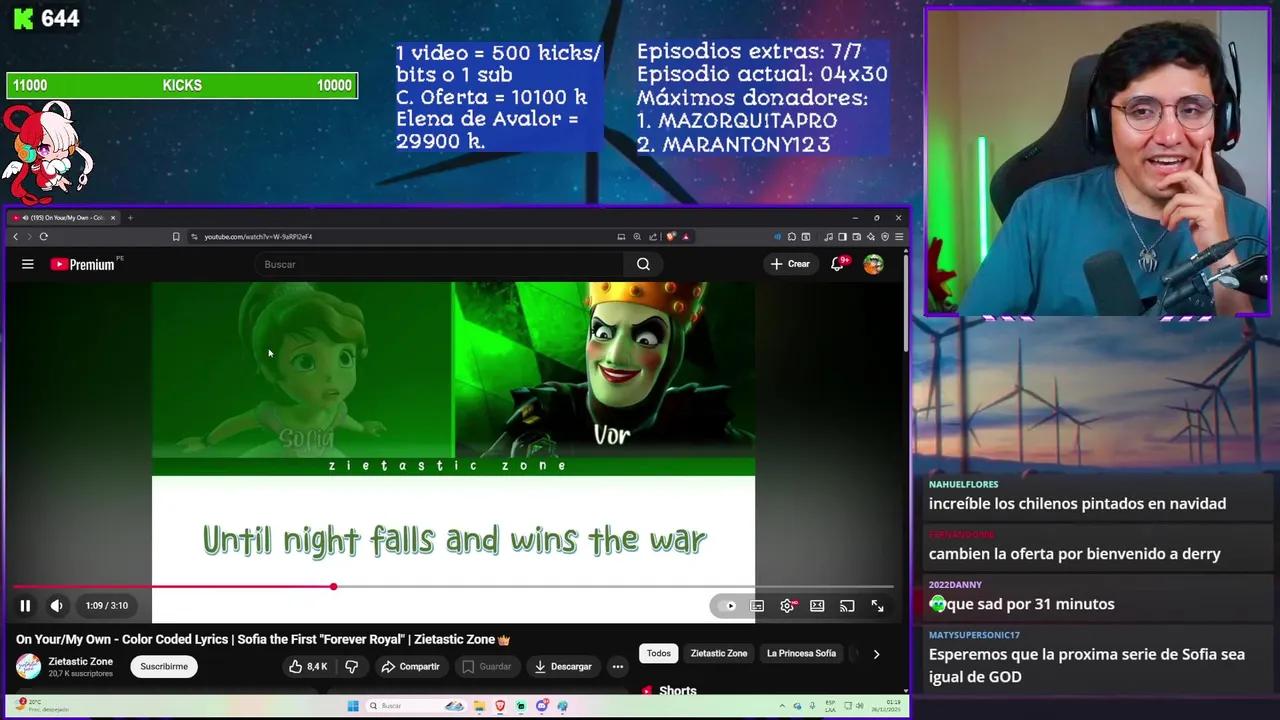Toggle subtitles in the video player
Image resolution: width=1280 pixels, height=720 pixels.
757,605
